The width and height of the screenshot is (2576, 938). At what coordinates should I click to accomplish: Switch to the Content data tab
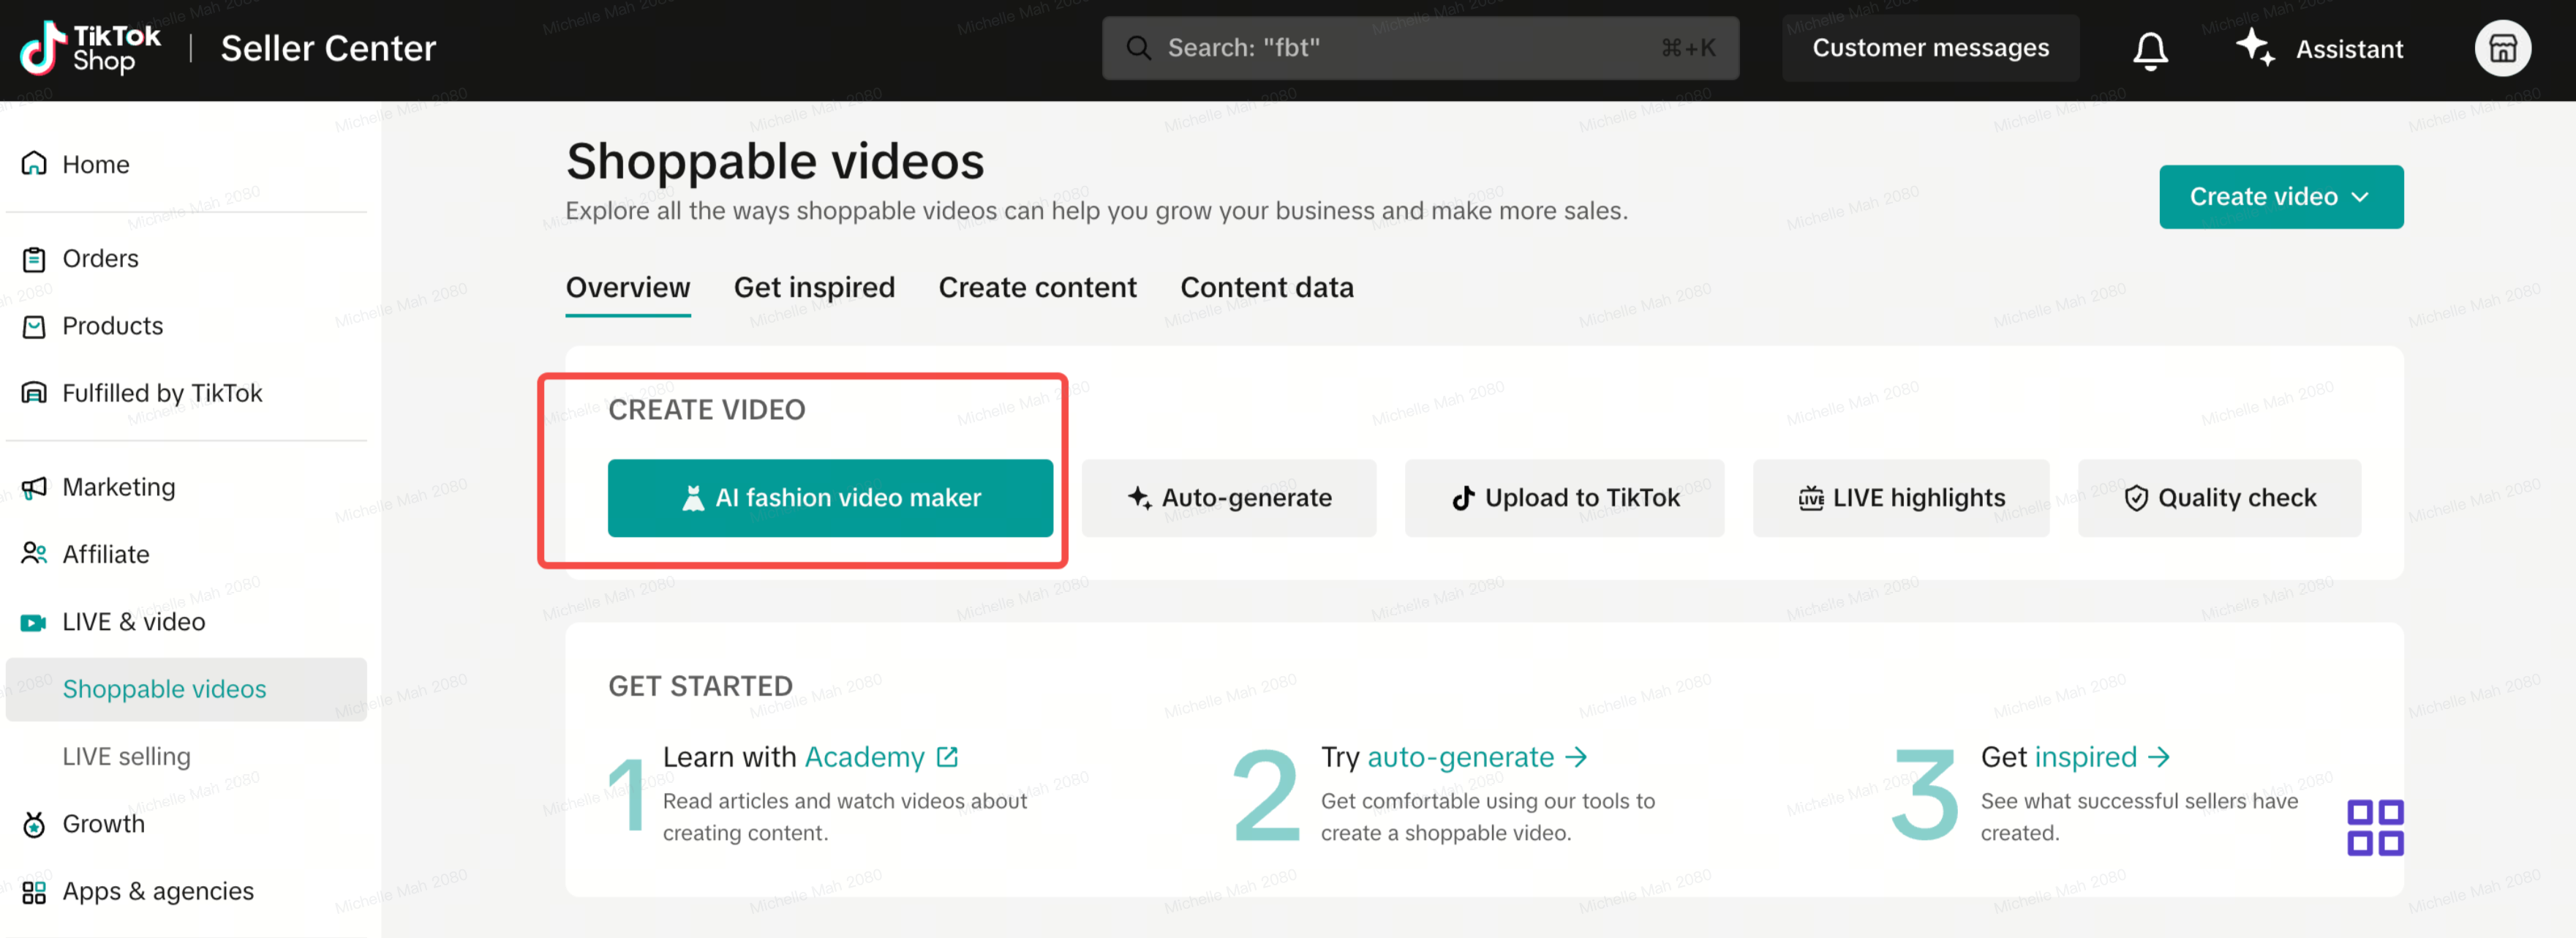[x=1266, y=288]
